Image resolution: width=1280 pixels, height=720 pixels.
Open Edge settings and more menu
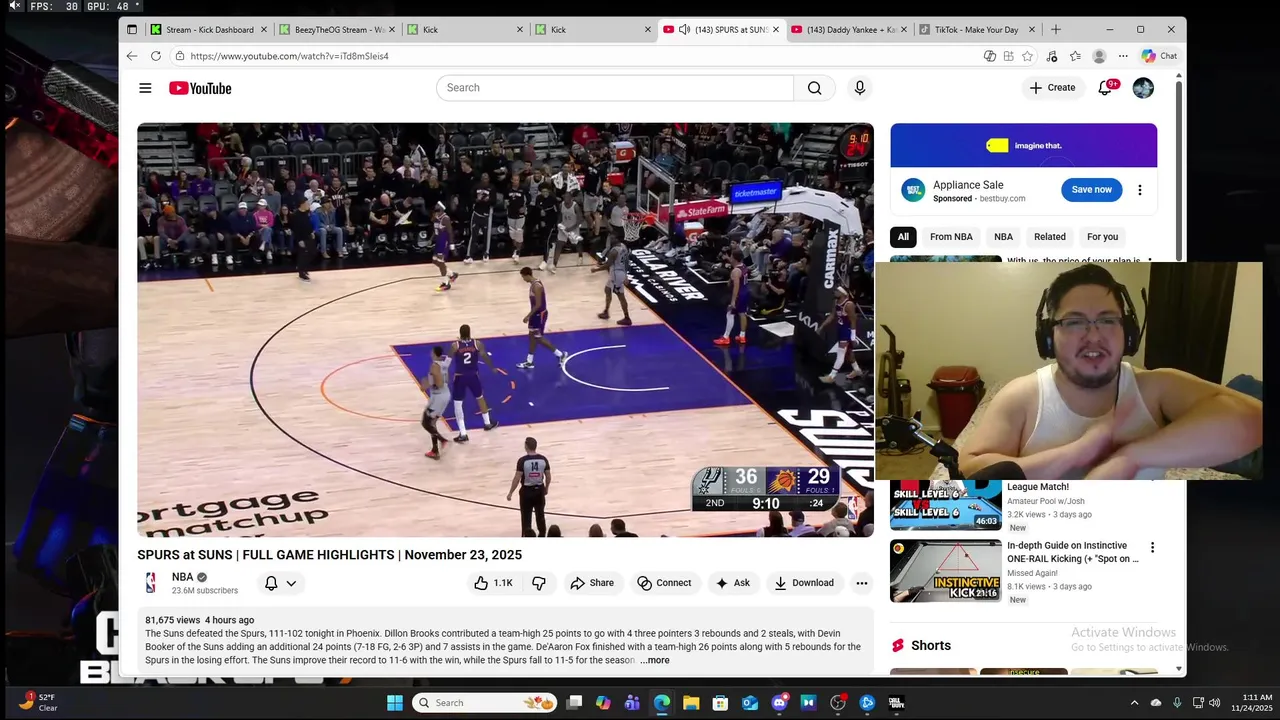click(x=1123, y=56)
